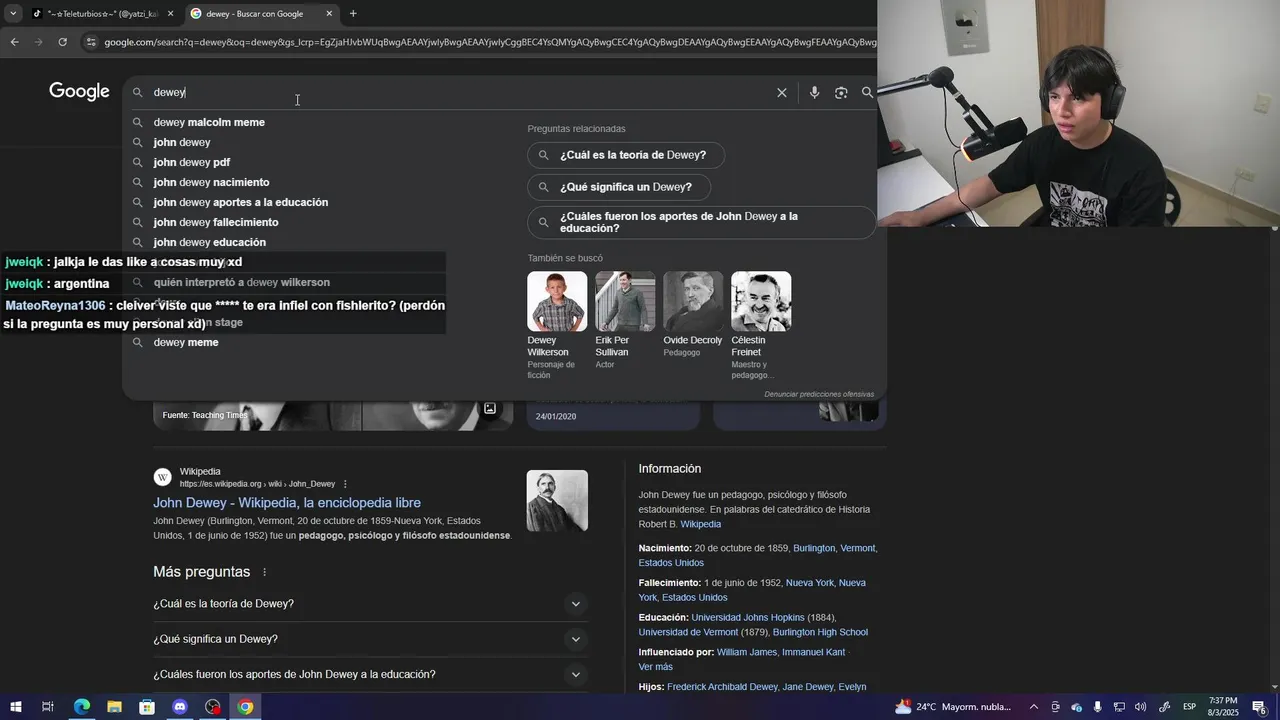Reload the page with the refresh icon

tap(62, 42)
